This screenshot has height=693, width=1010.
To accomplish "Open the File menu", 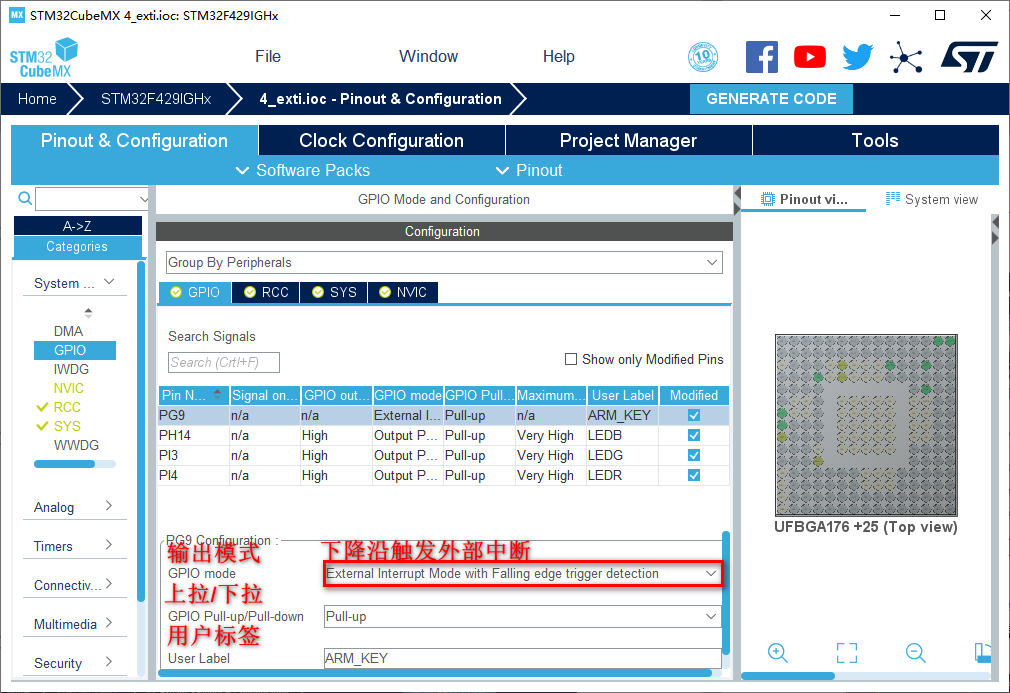I will click(267, 57).
